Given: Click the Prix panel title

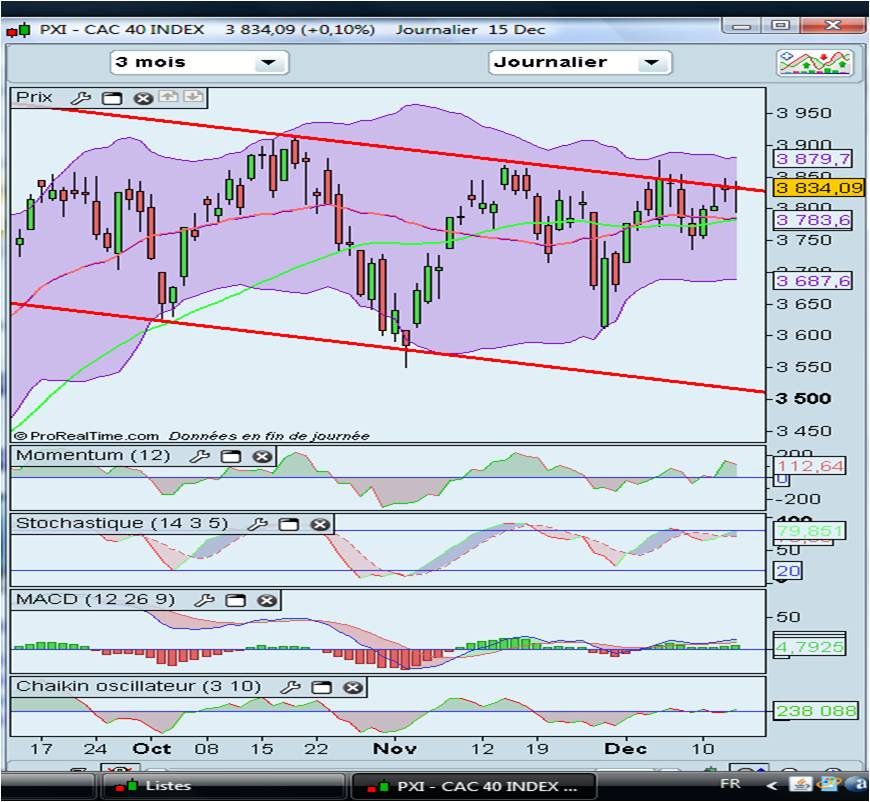Looking at the screenshot, I should [x=34, y=97].
